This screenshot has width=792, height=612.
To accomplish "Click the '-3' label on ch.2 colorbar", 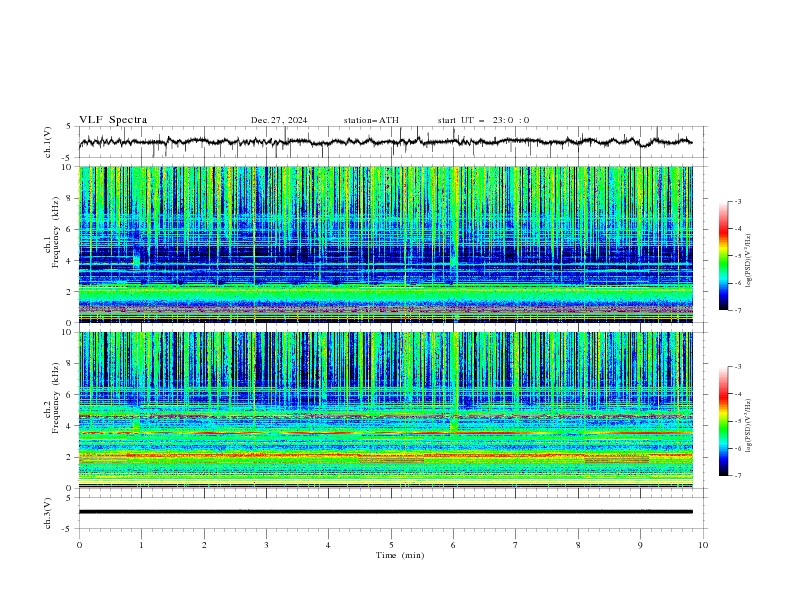I will pyautogui.click(x=737, y=367).
